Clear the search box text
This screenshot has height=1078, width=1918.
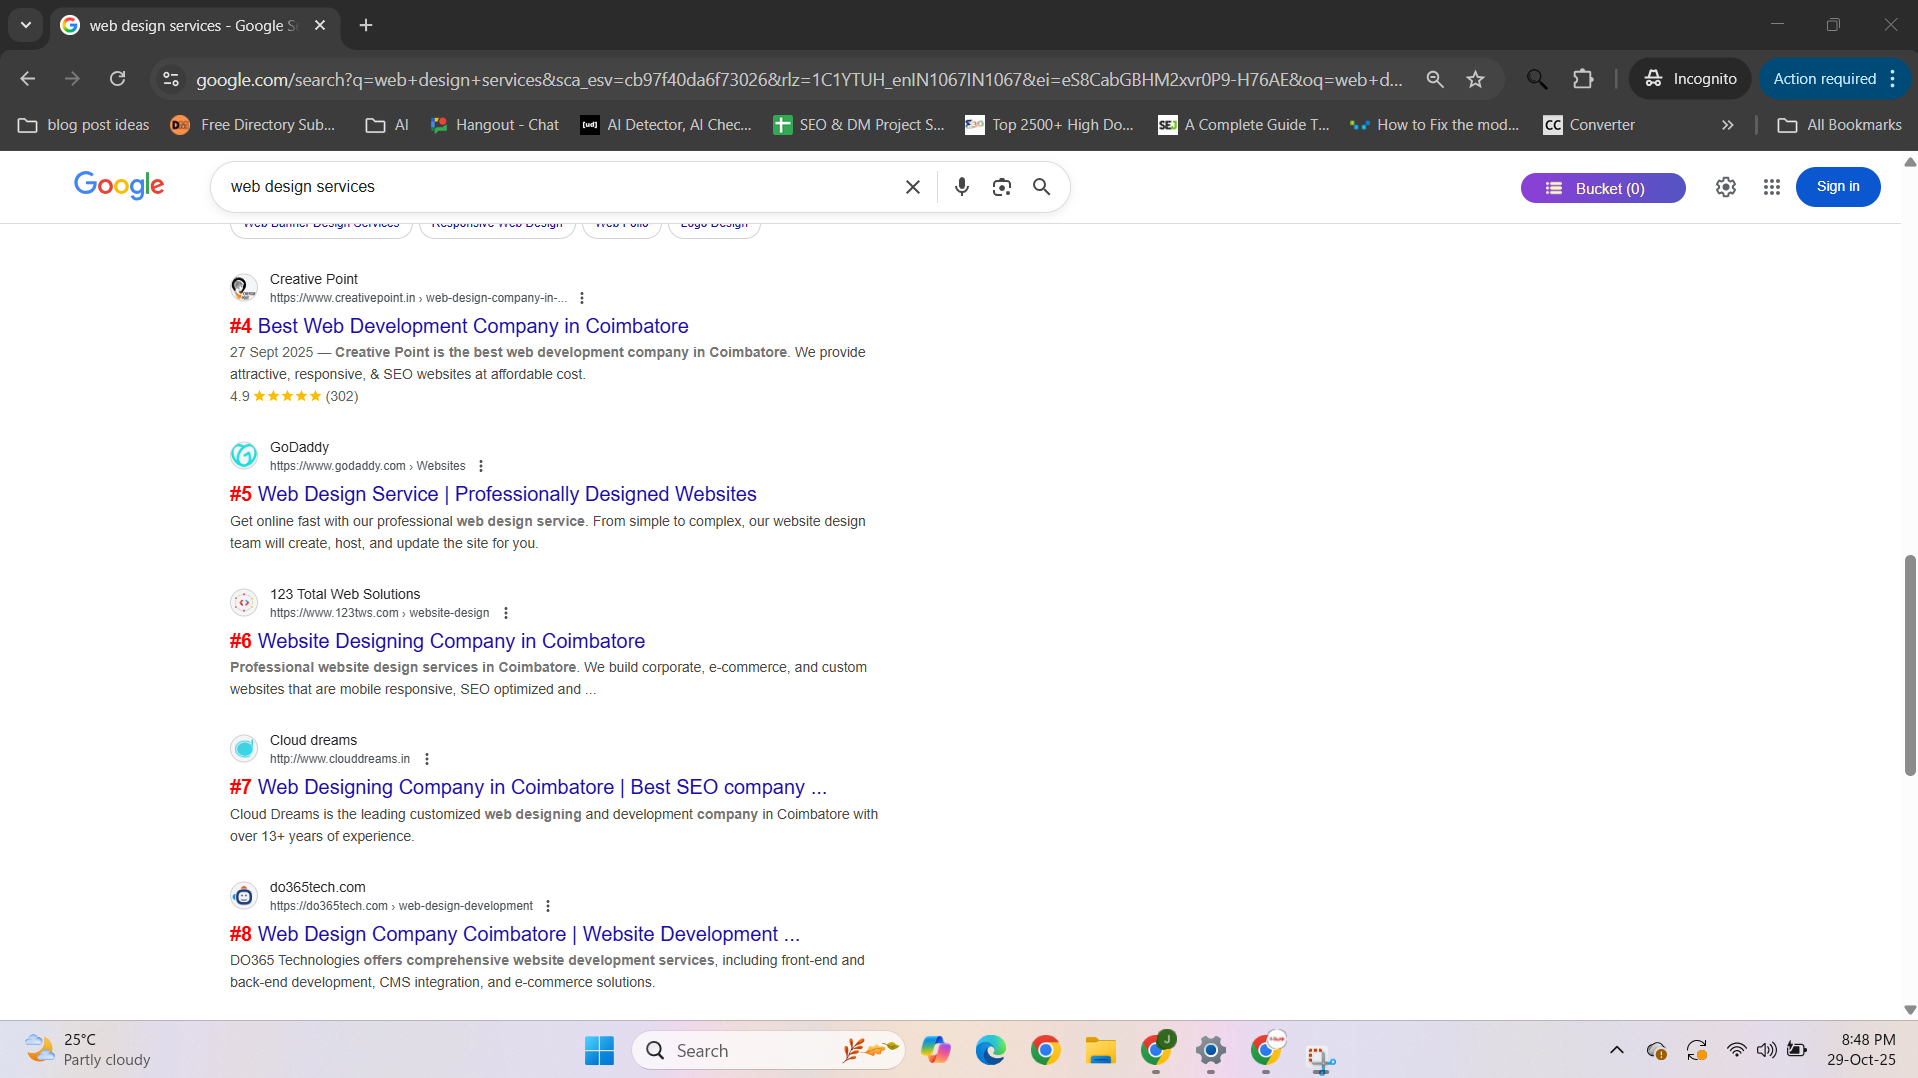(x=912, y=187)
